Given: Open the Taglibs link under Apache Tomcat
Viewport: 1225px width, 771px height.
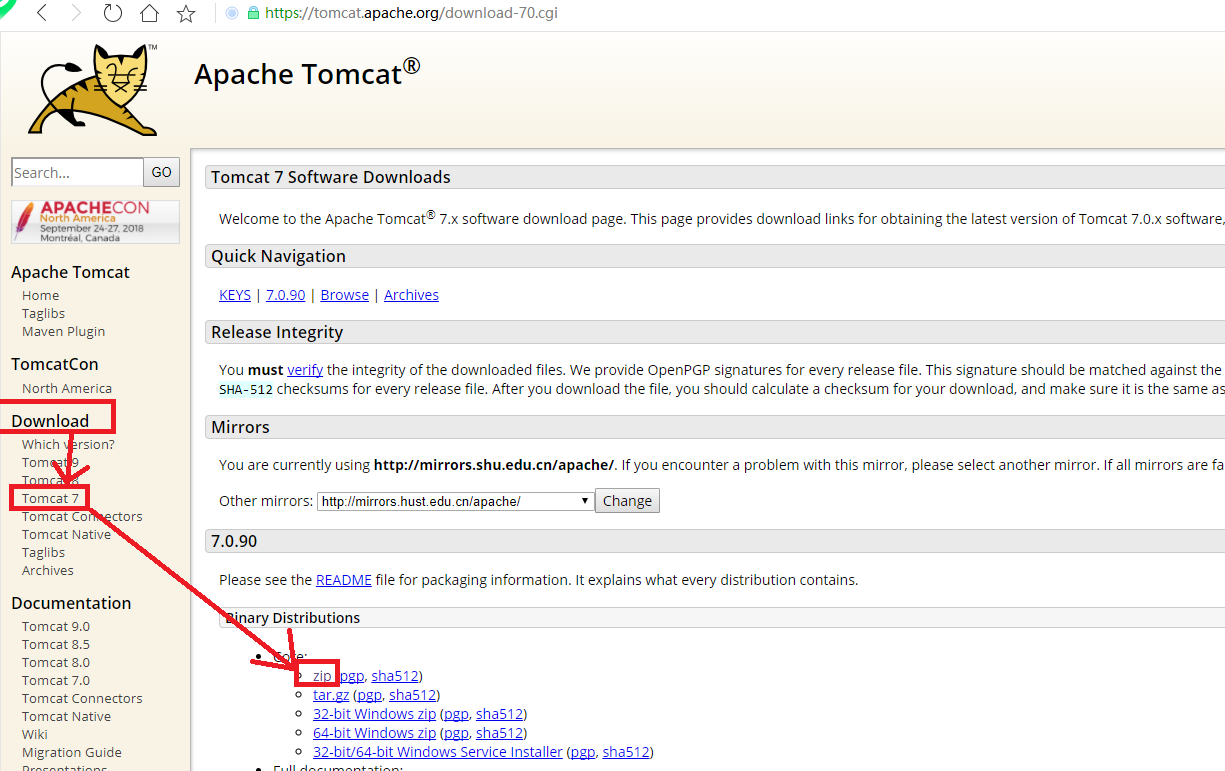Looking at the screenshot, I should 44,313.
